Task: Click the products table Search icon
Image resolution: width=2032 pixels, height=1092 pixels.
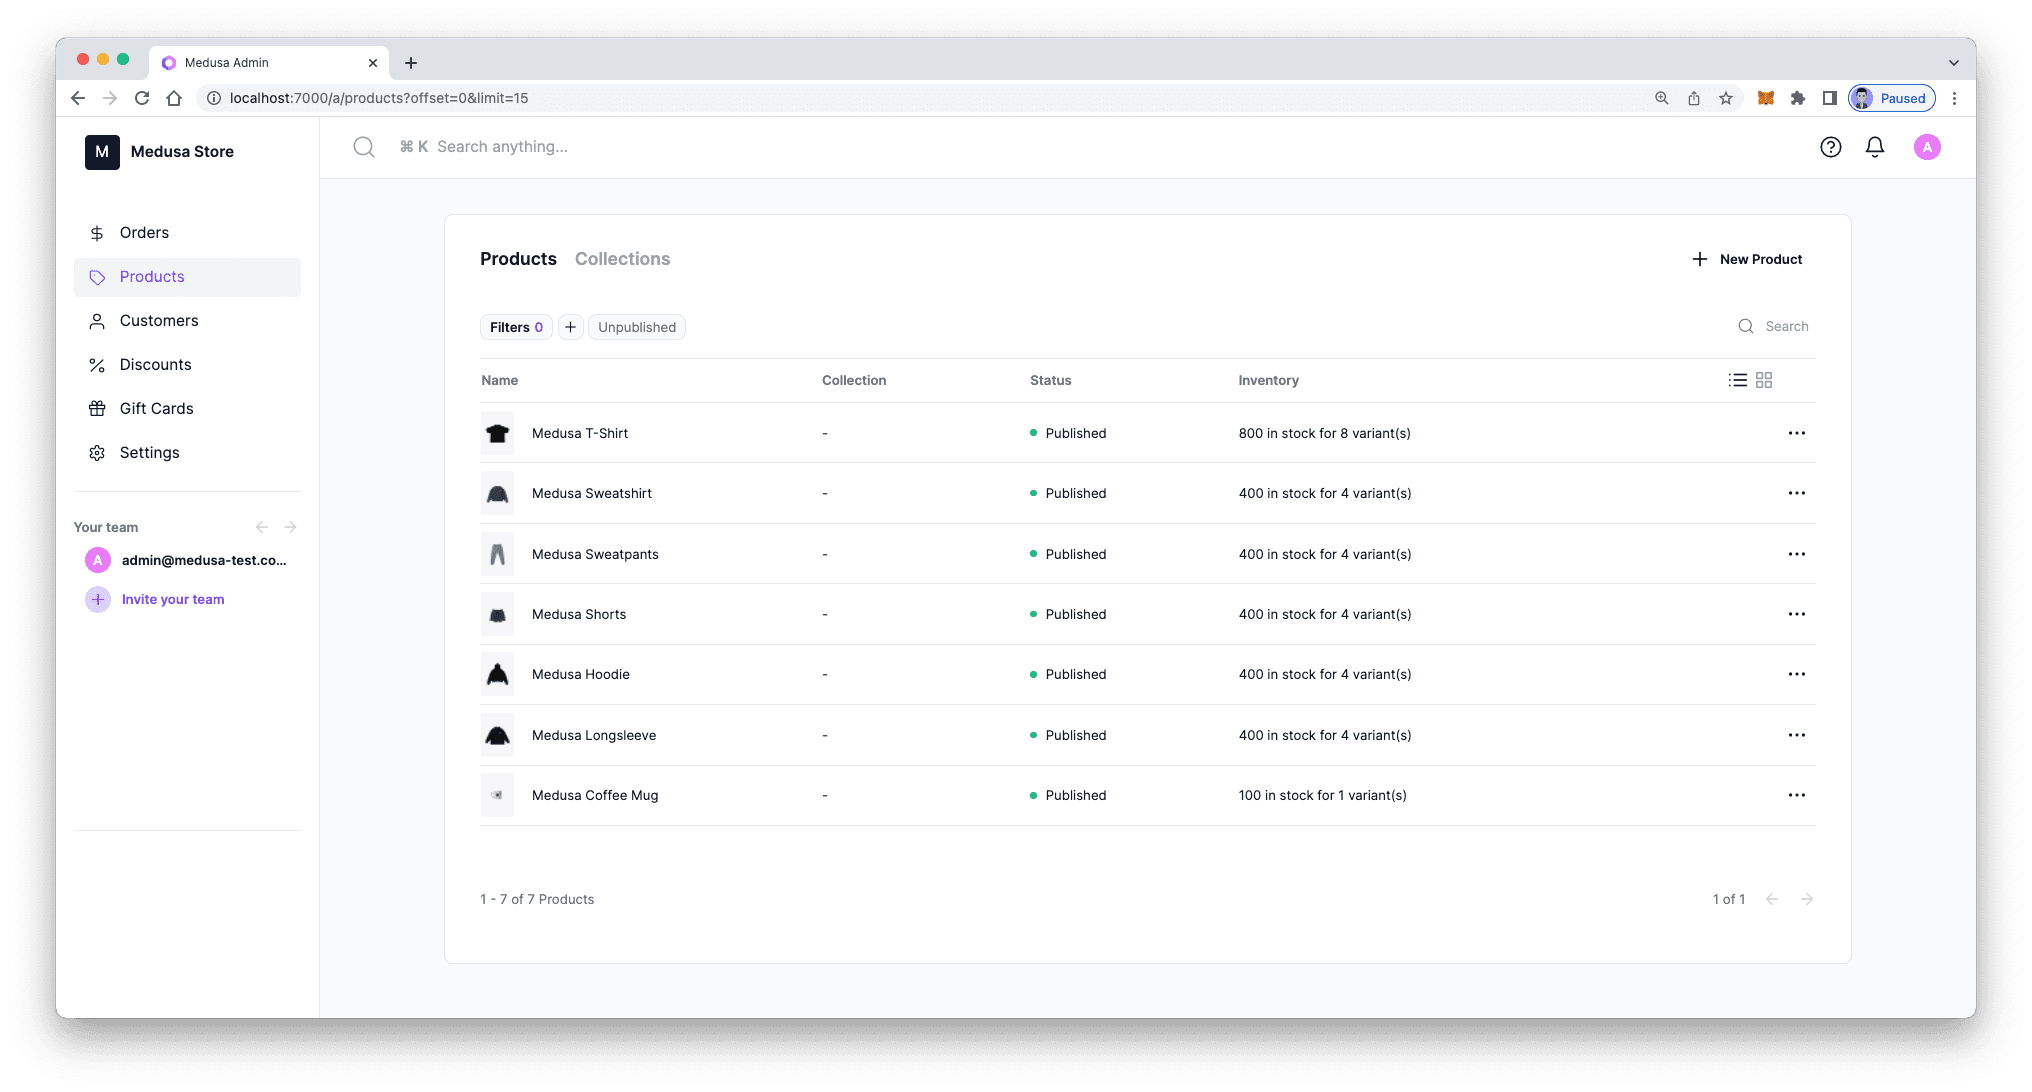Action: click(1746, 326)
